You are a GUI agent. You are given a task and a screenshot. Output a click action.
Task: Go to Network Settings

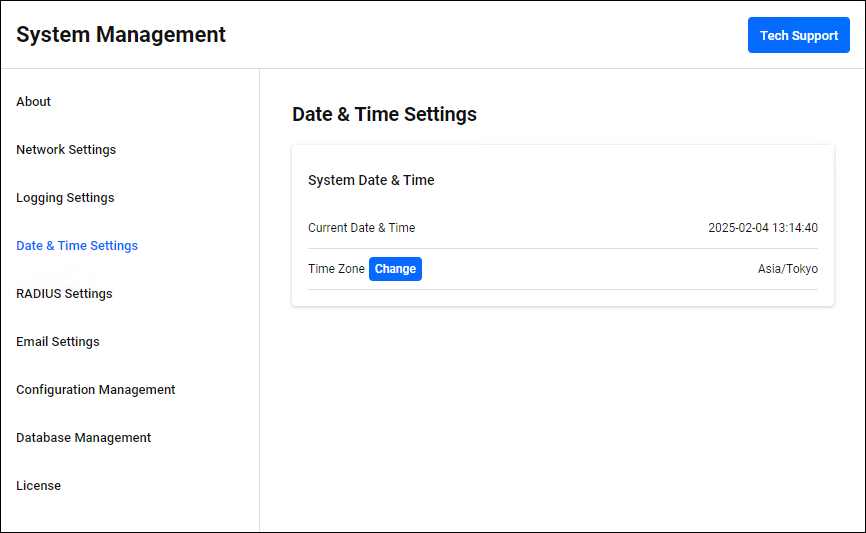[66, 150]
